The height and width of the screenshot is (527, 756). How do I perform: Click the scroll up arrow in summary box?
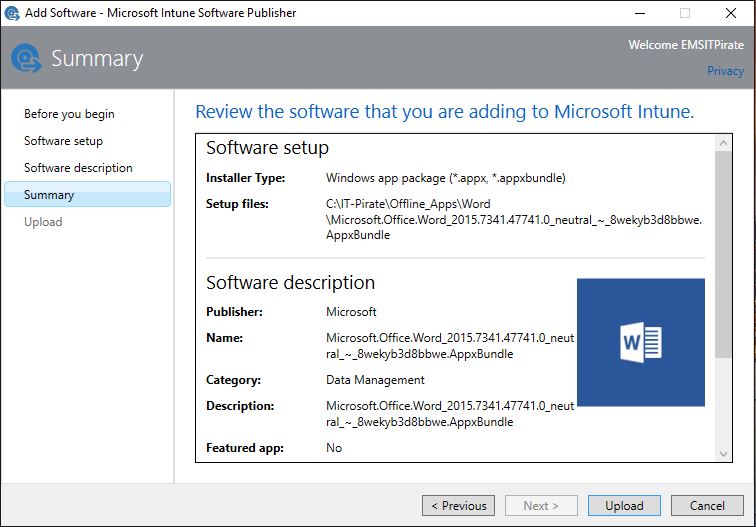point(723,143)
